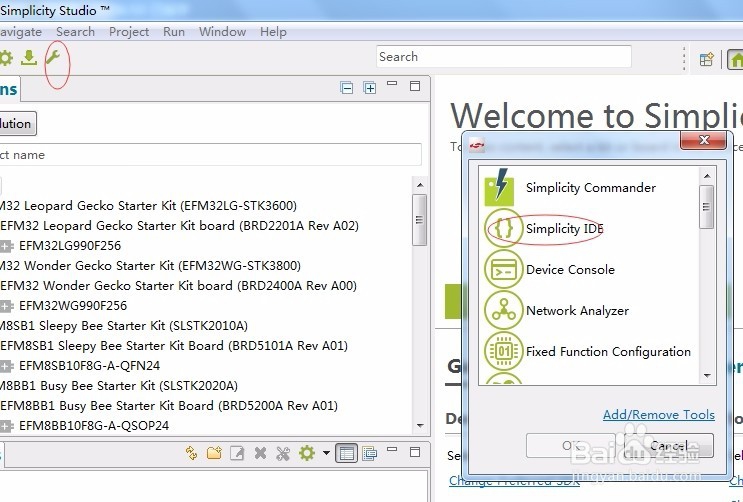
Task: Select Sleepy Bee Board BRD5101A Rev A01
Action: [174, 346]
